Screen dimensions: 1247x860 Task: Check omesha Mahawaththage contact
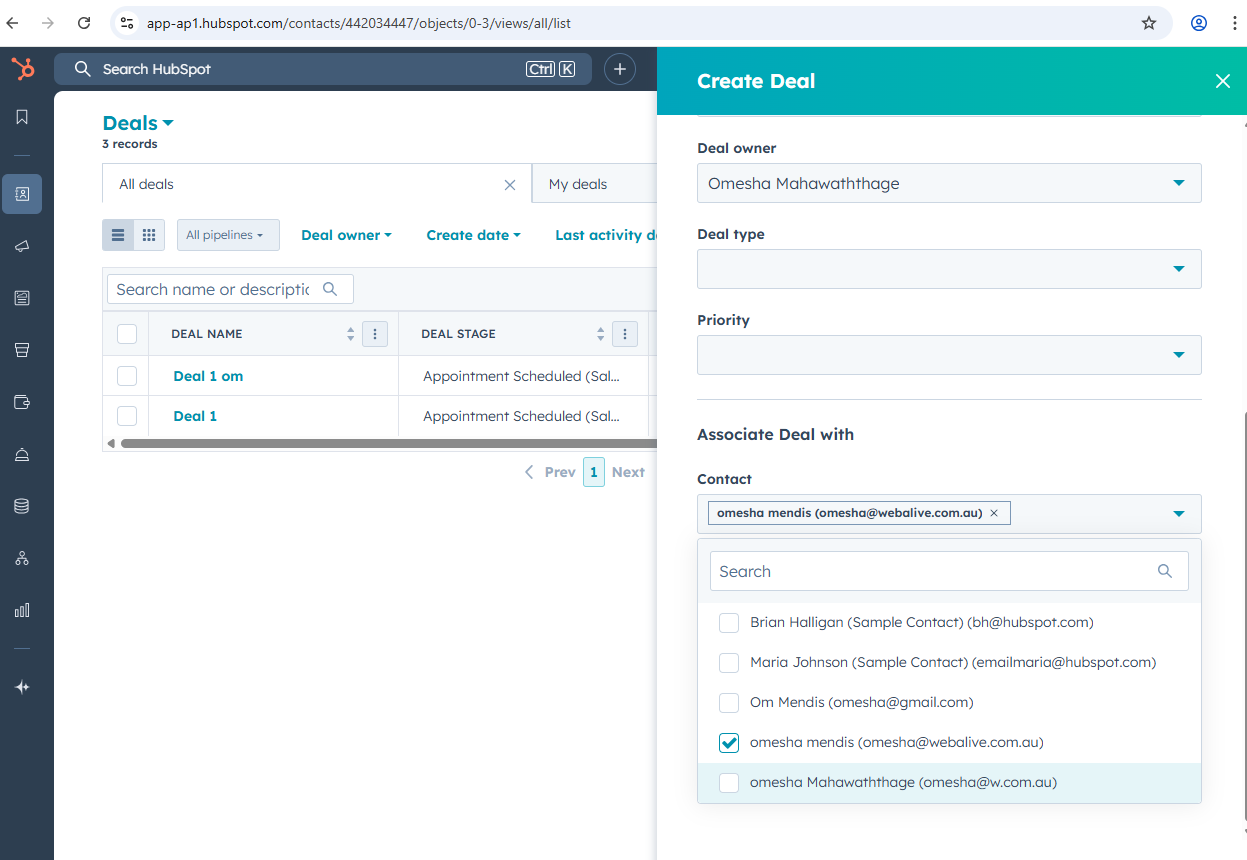click(729, 783)
